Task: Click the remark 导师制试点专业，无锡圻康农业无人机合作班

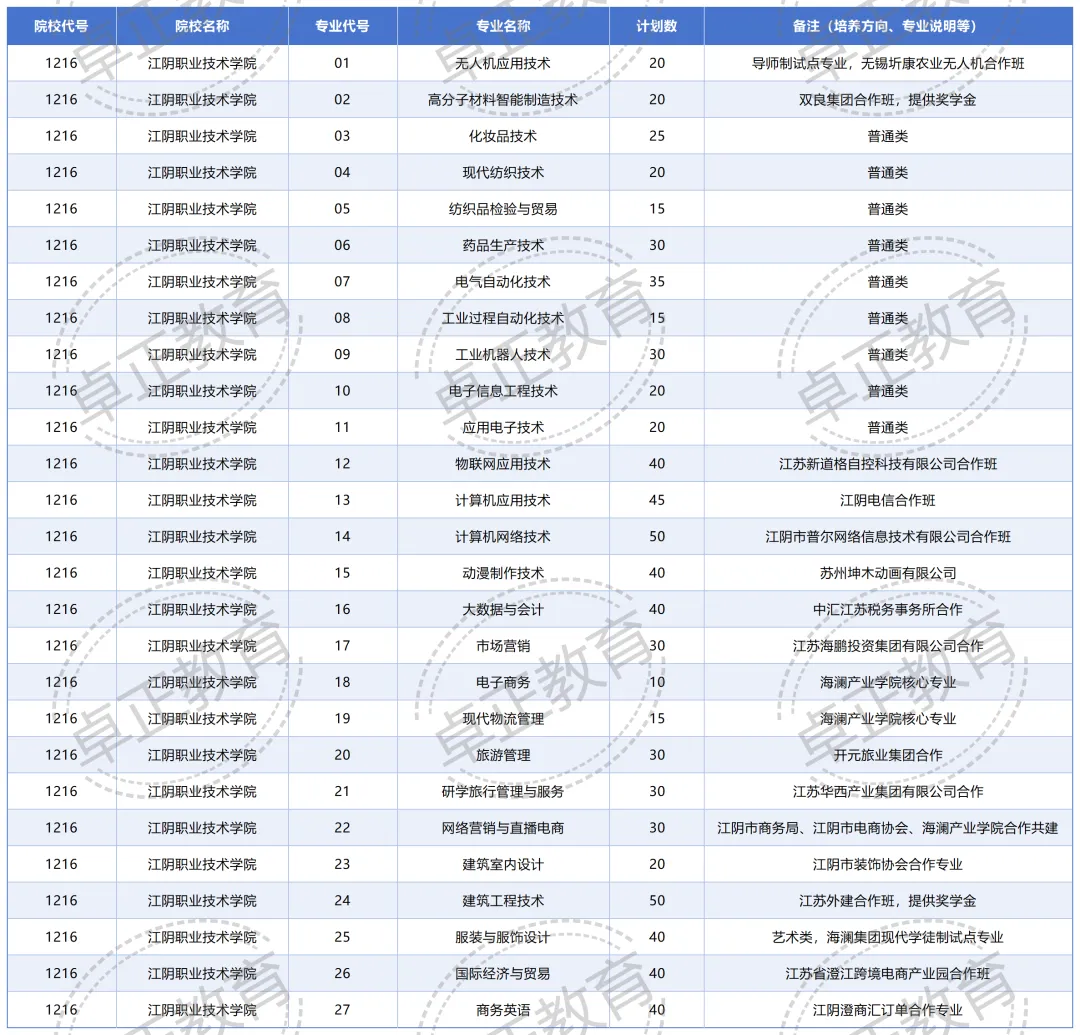Action: [888, 63]
